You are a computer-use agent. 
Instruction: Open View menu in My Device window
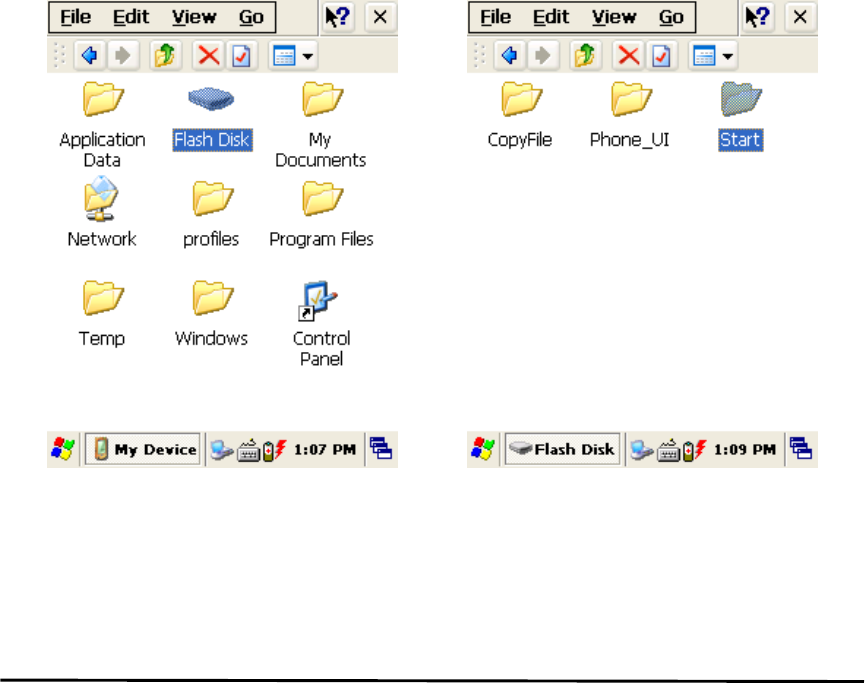point(194,17)
